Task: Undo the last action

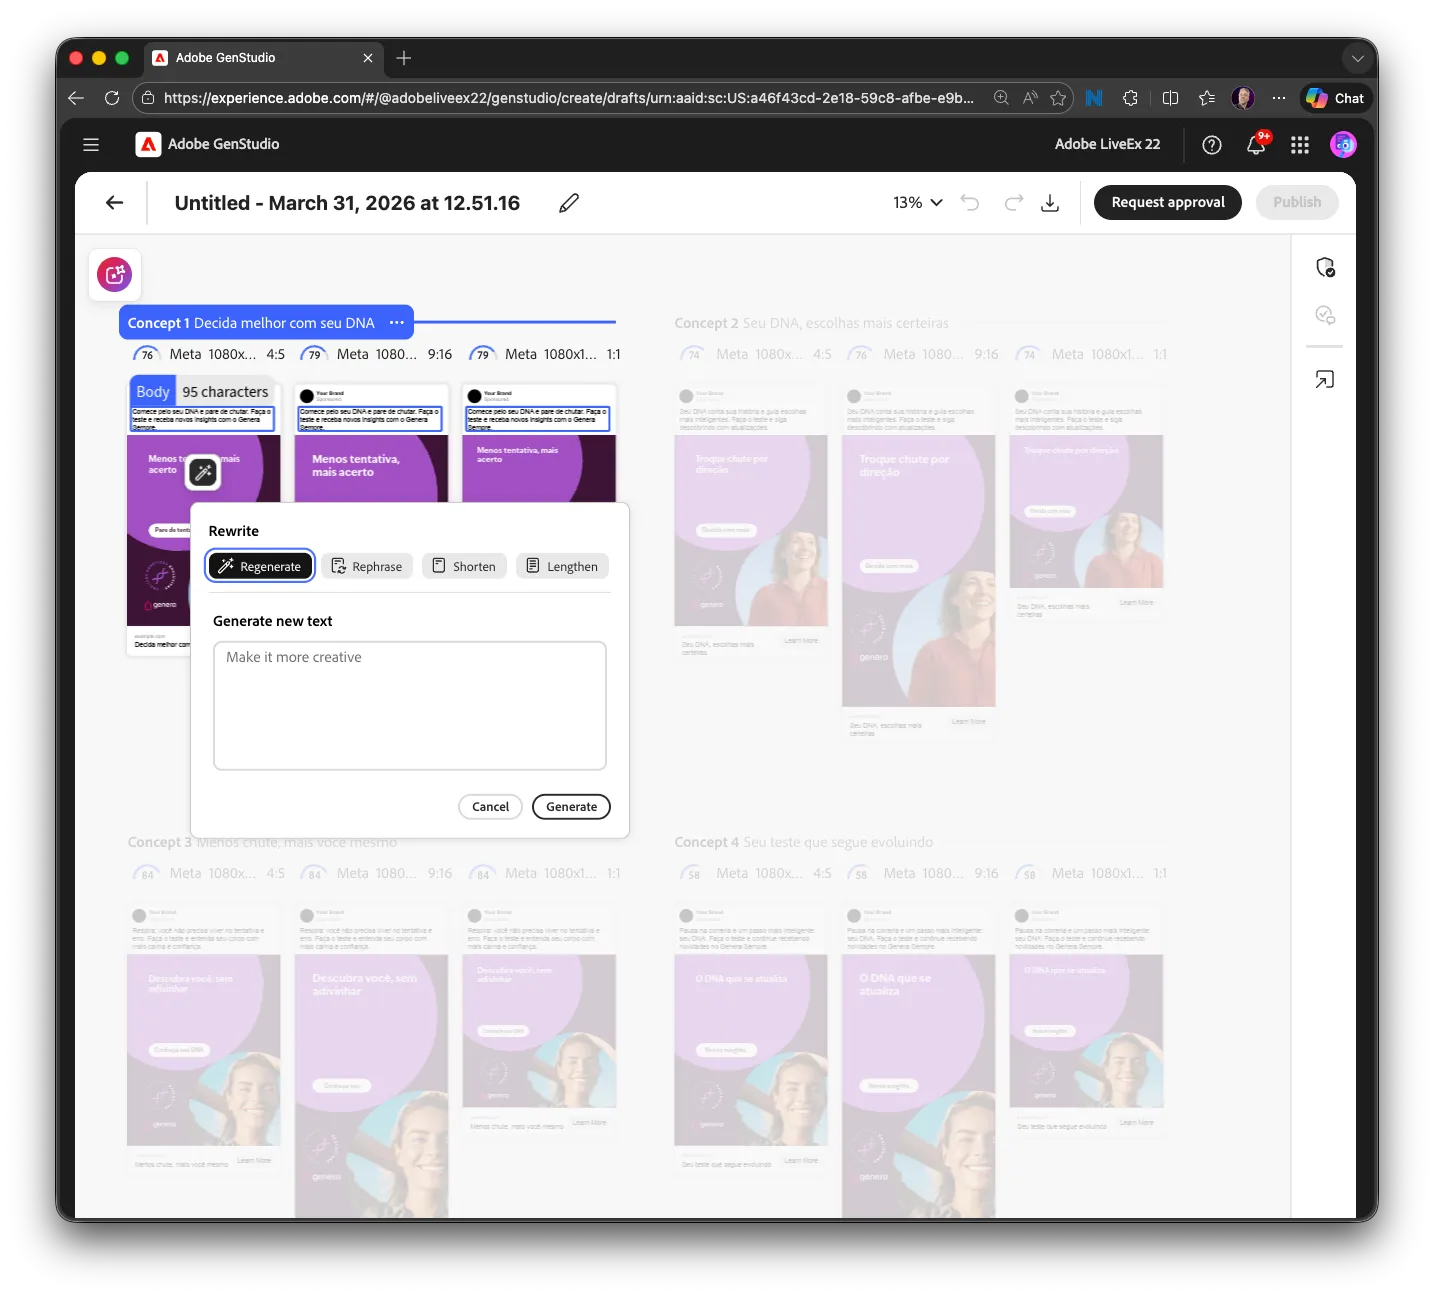Action: pos(970,202)
